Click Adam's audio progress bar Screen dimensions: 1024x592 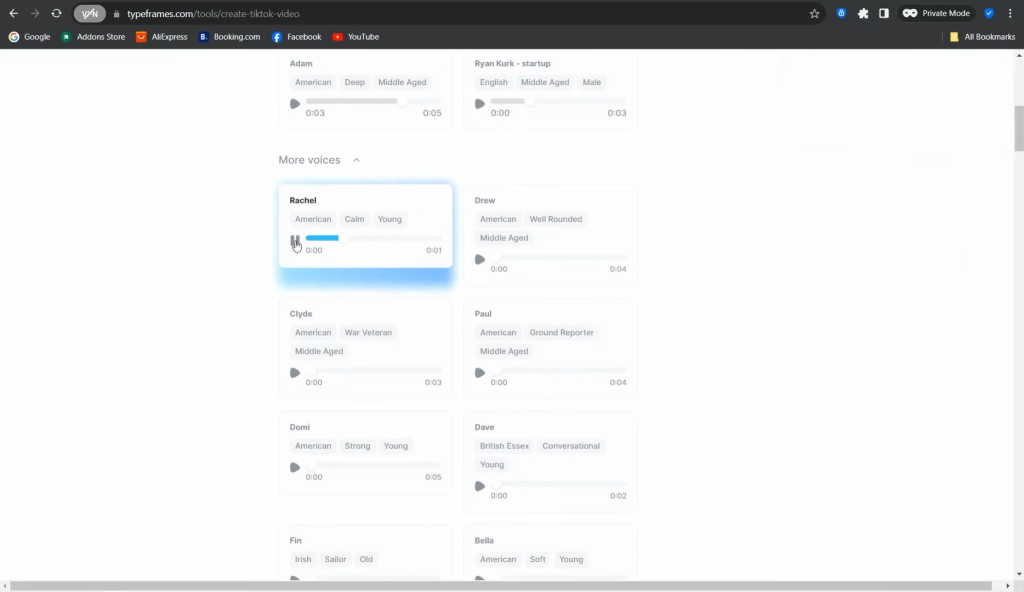click(x=374, y=101)
